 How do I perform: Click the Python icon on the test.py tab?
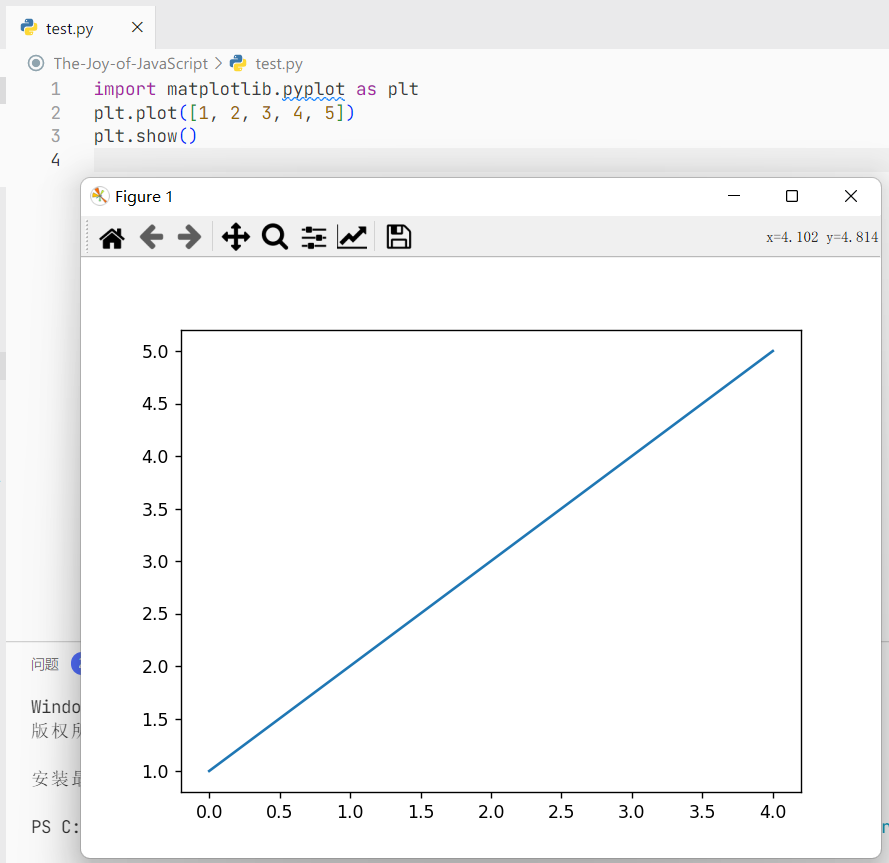click(30, 27)
